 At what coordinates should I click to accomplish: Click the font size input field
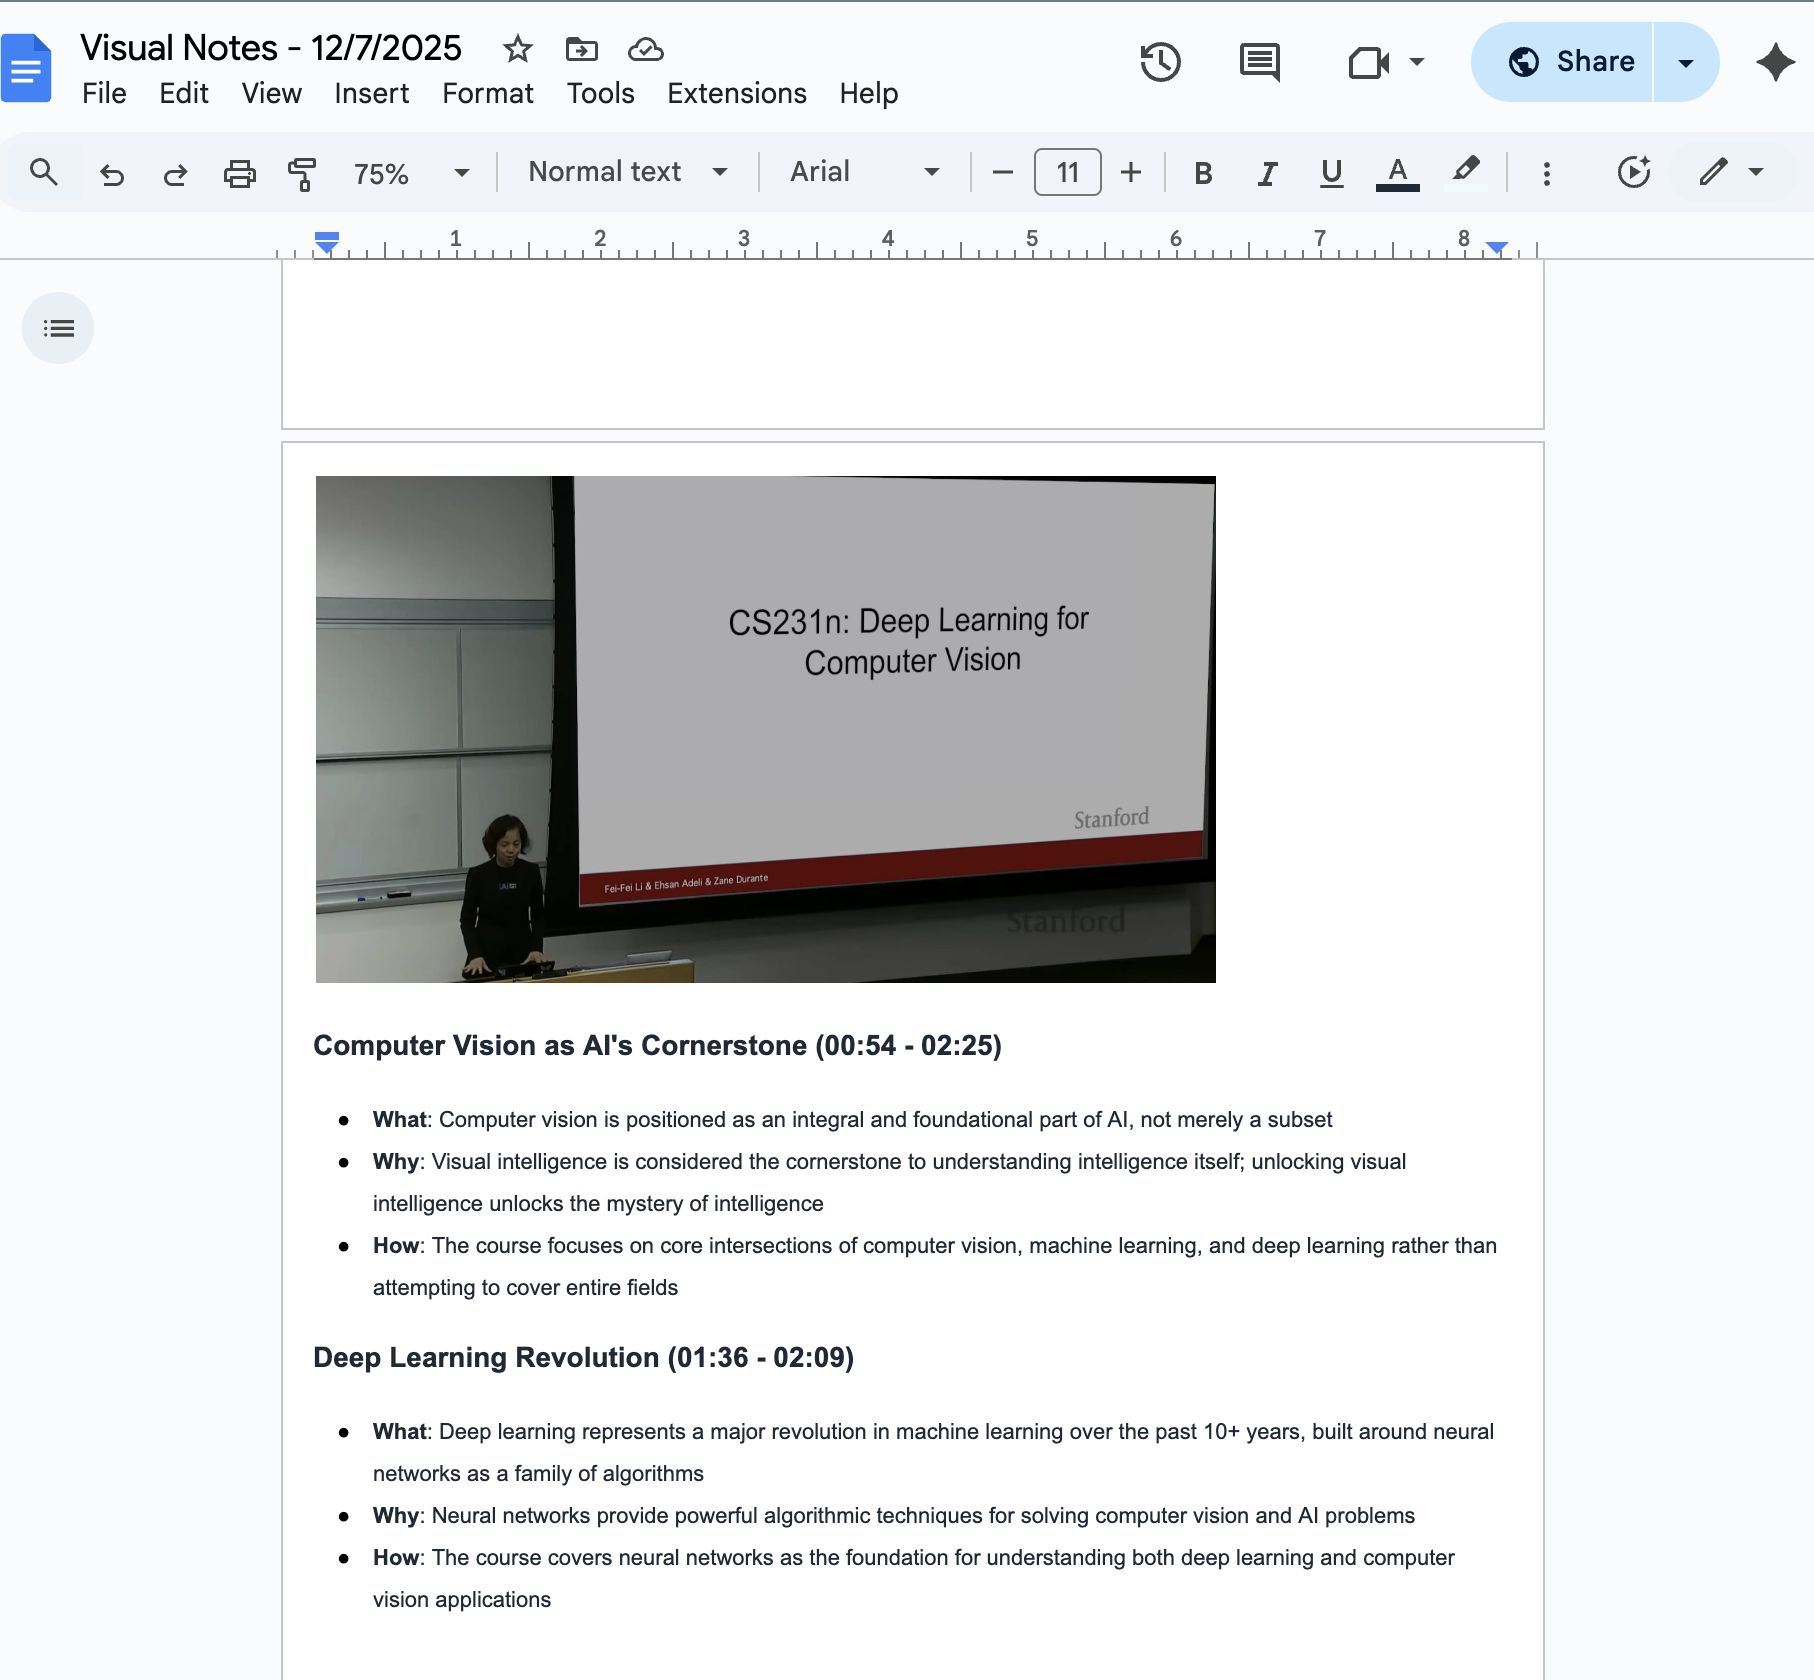tap(1066, 171)
